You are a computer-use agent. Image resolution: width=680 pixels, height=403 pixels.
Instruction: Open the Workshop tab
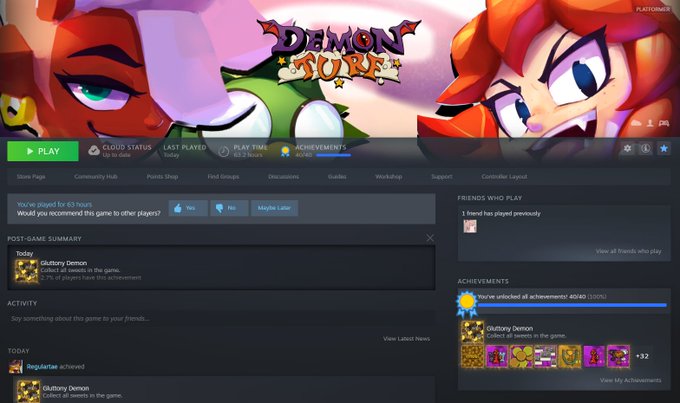pyautogui.click(x=389, y=177)
